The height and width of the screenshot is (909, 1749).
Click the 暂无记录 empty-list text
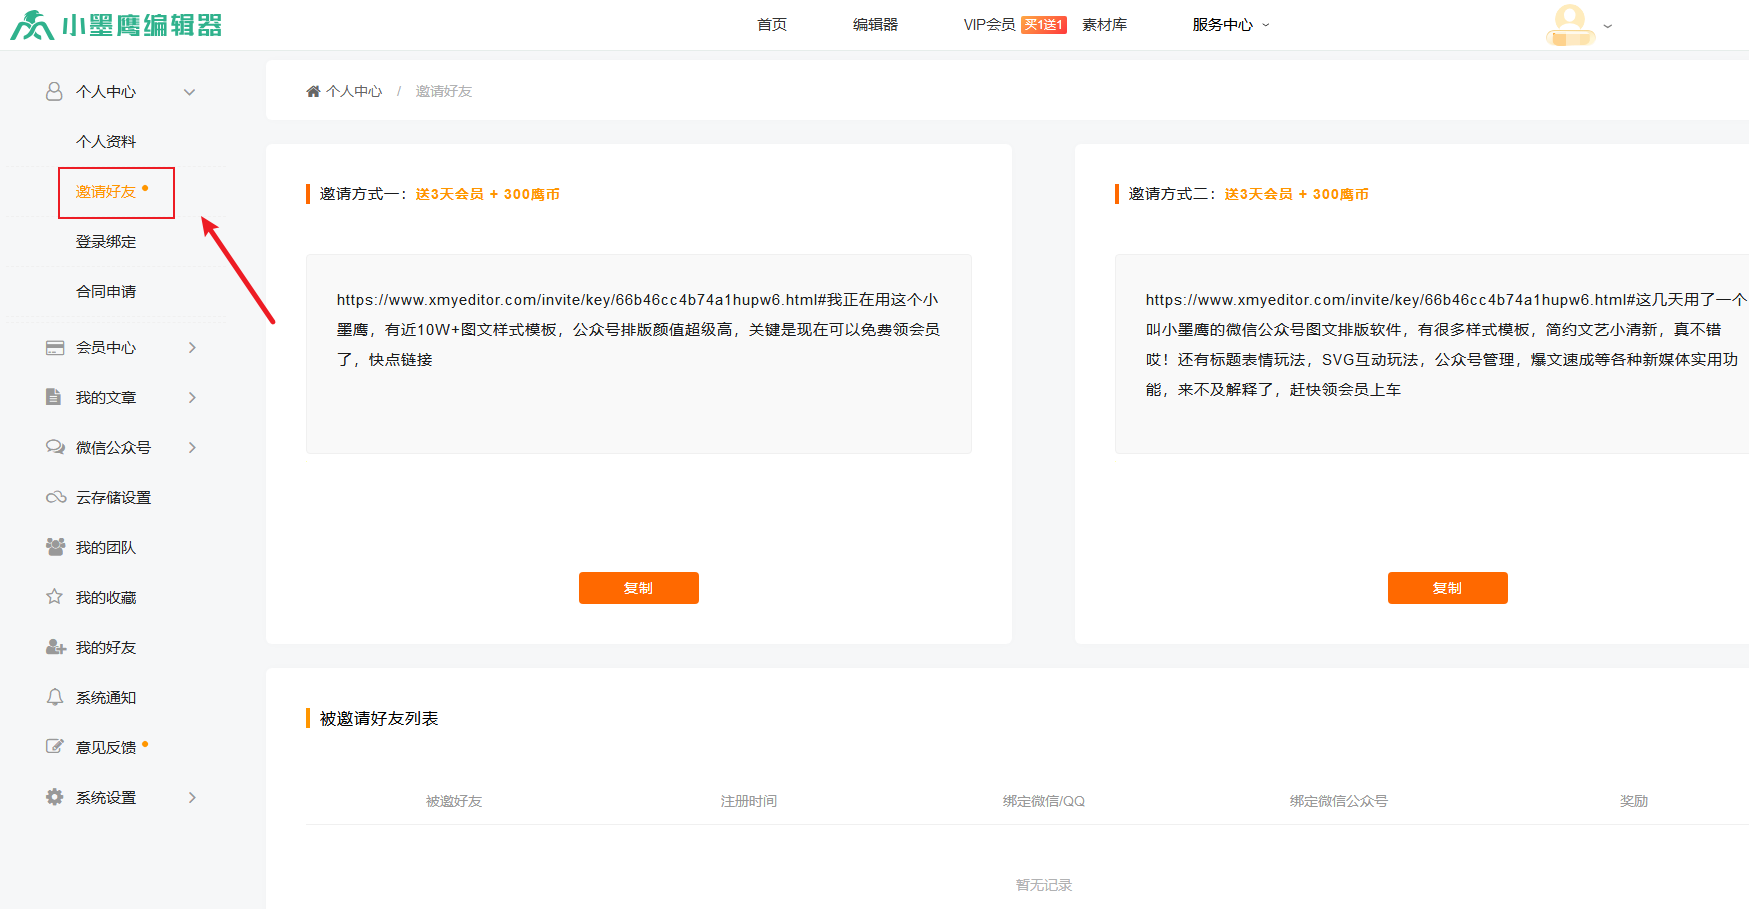pyautogui.click(x=1044, y=885)
